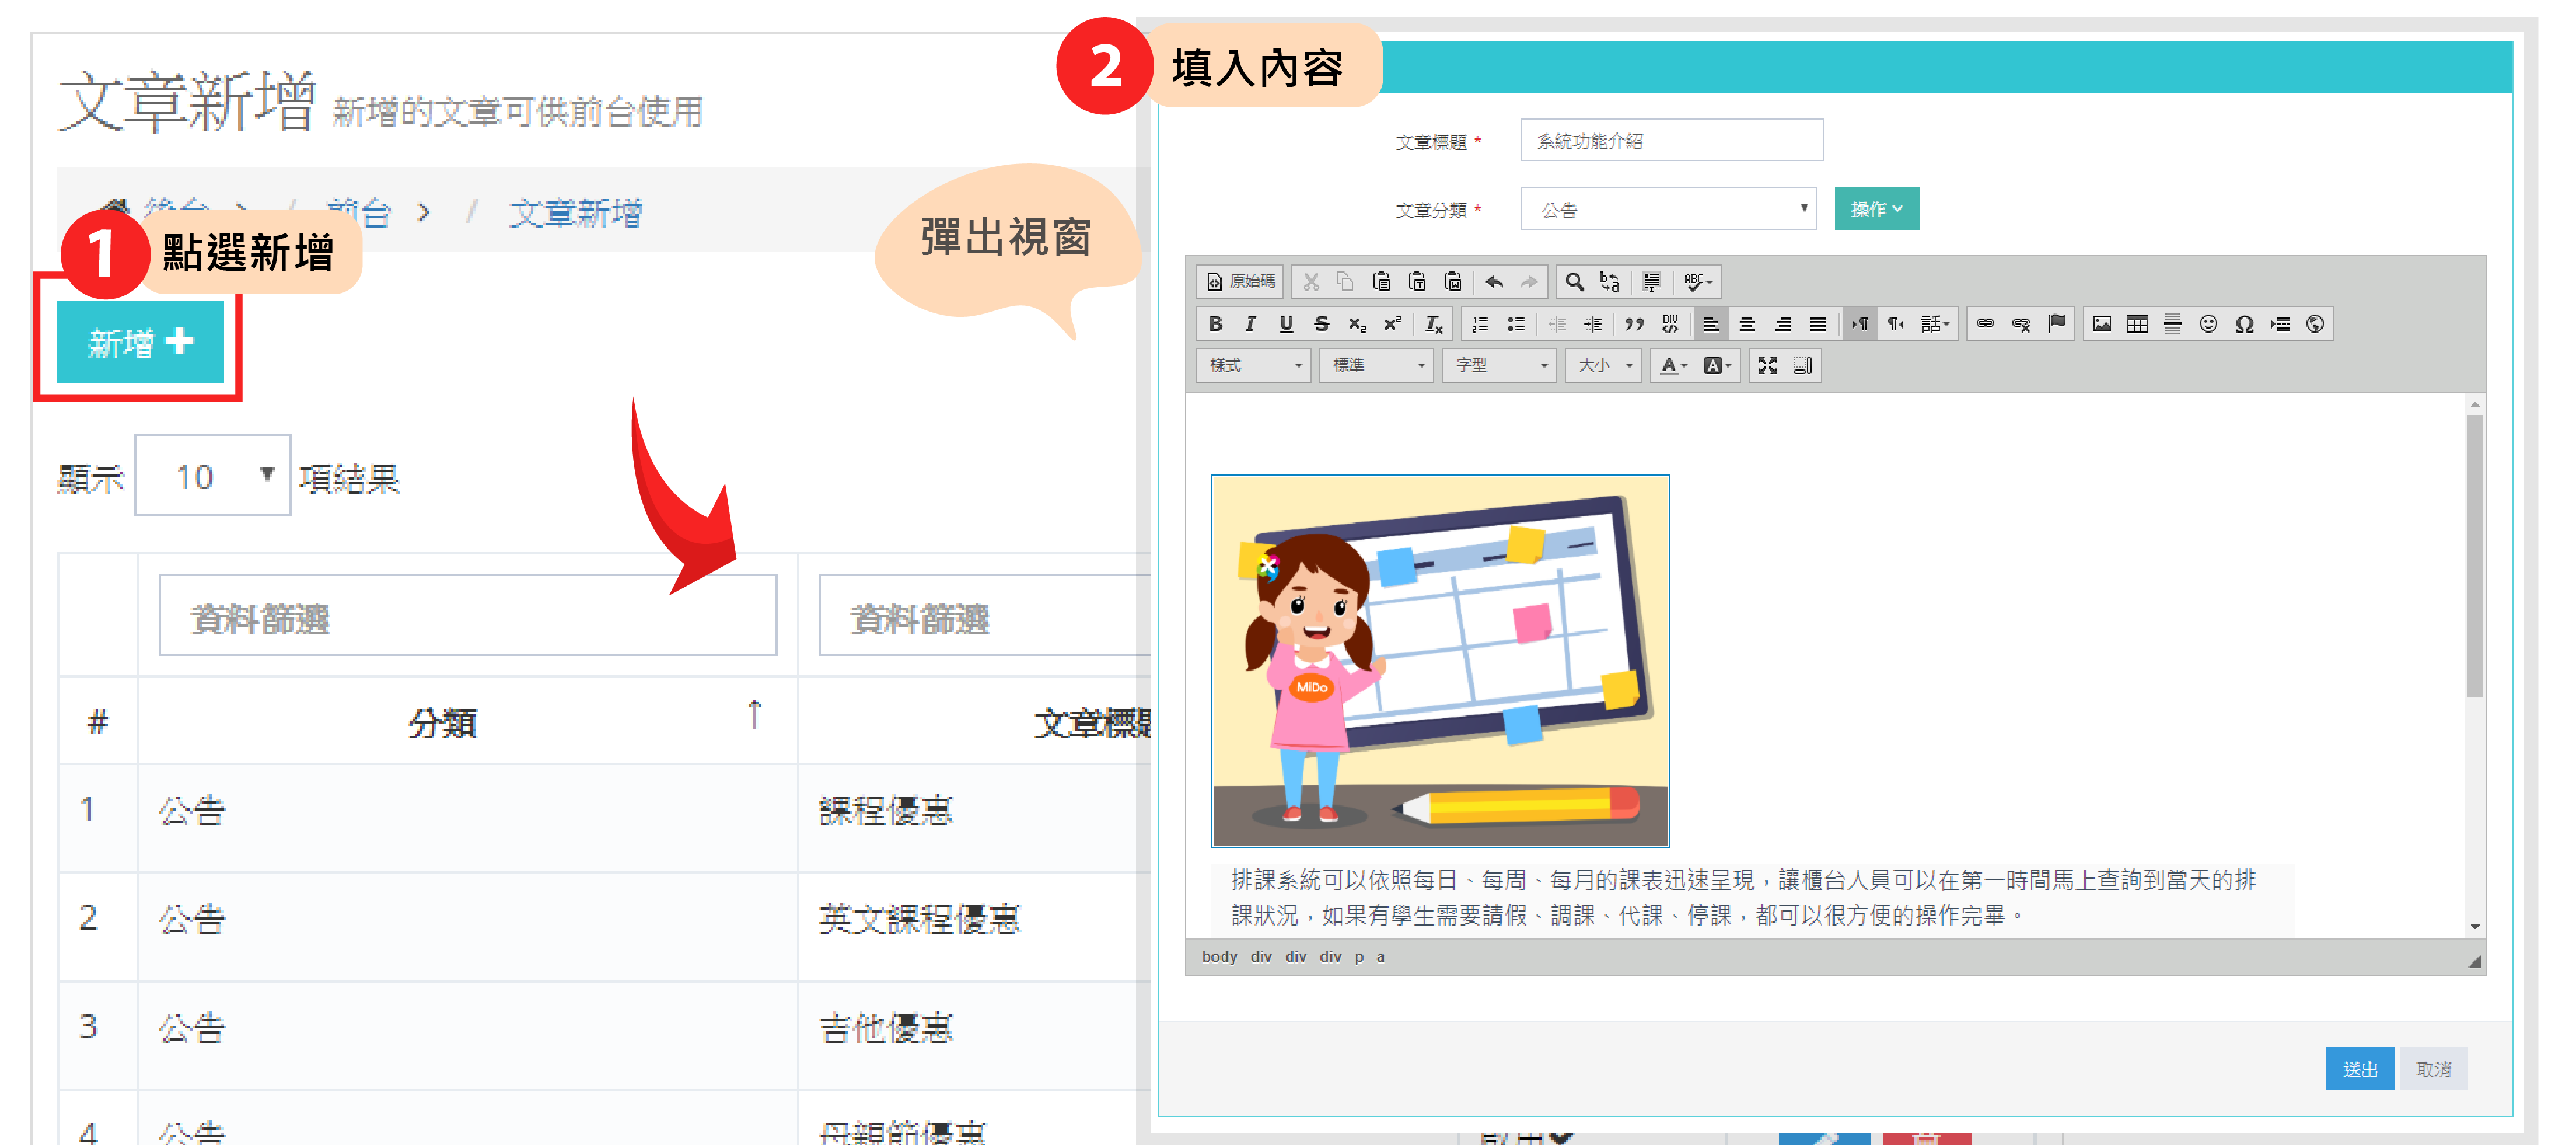Expand the 字型 font dropdown
This screenshot has width=2576, height=1145.
tap(1499, 366)
